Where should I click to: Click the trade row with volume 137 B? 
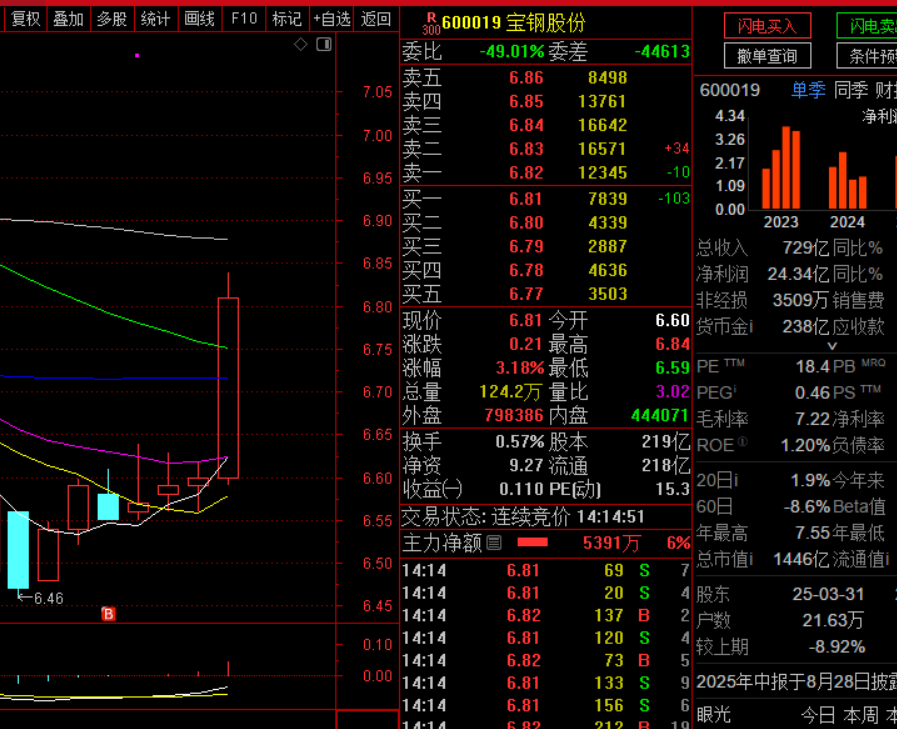coord(545,616)
